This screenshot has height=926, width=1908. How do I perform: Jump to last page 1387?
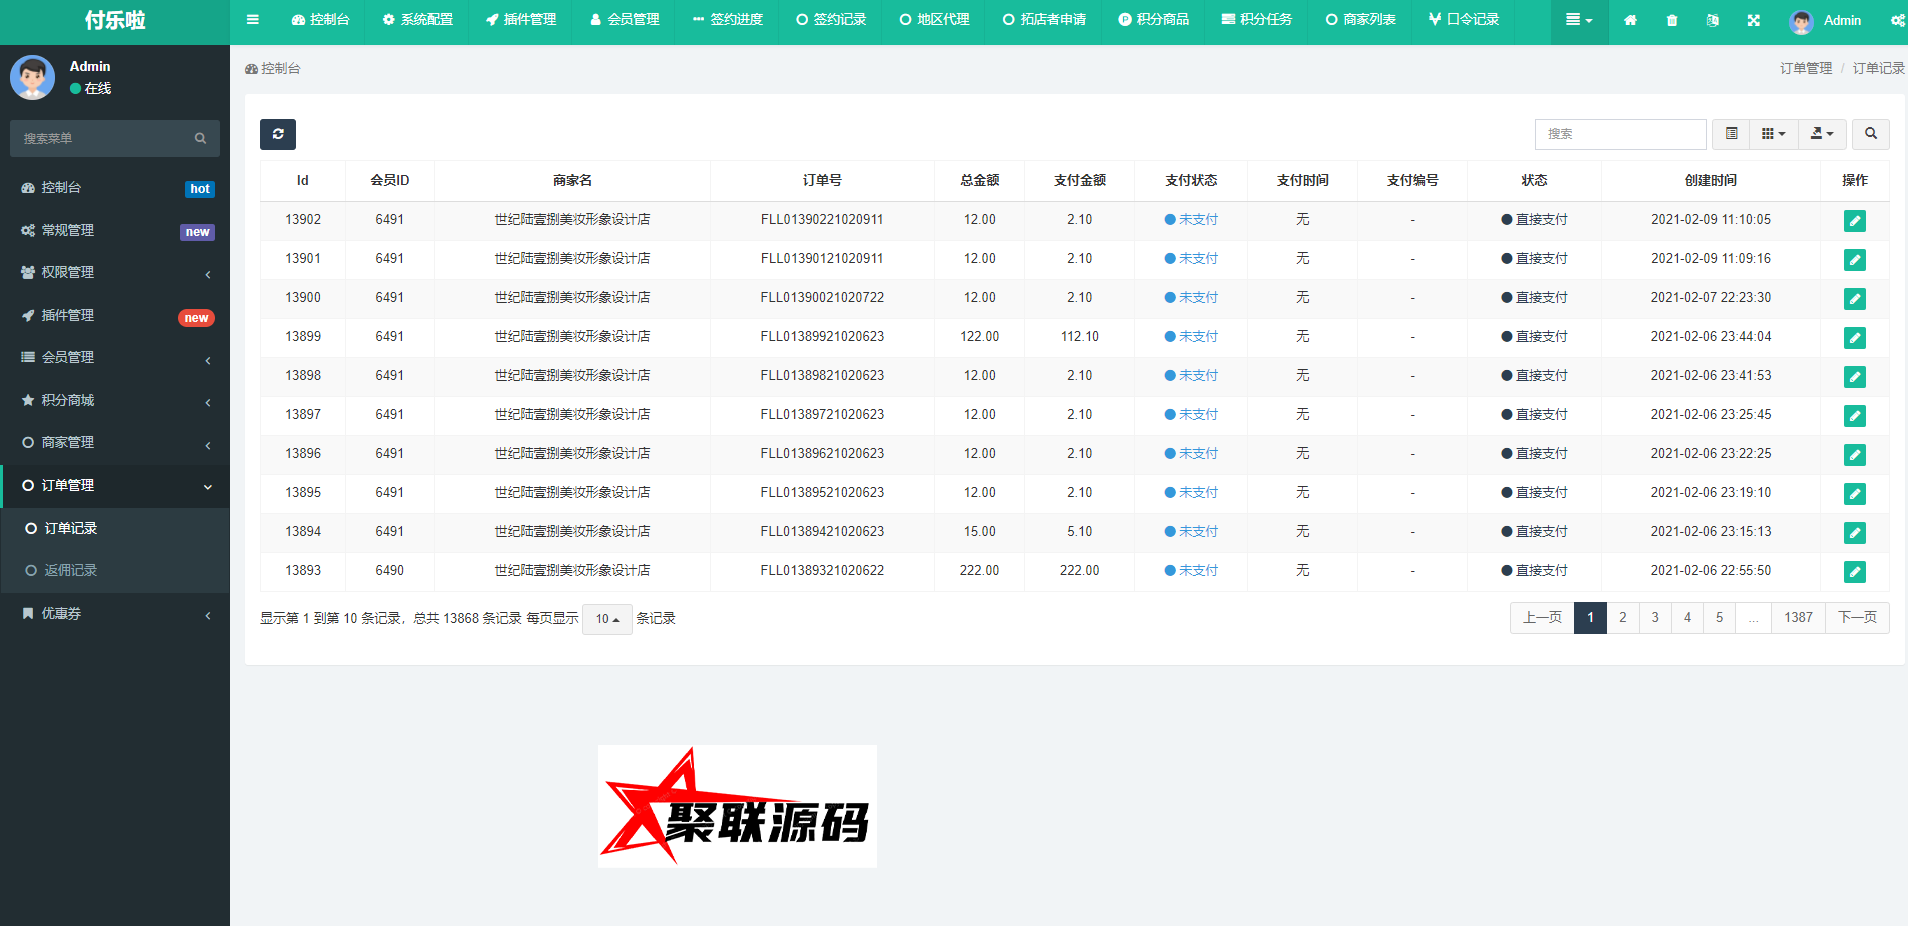(x=1798, y=618)
